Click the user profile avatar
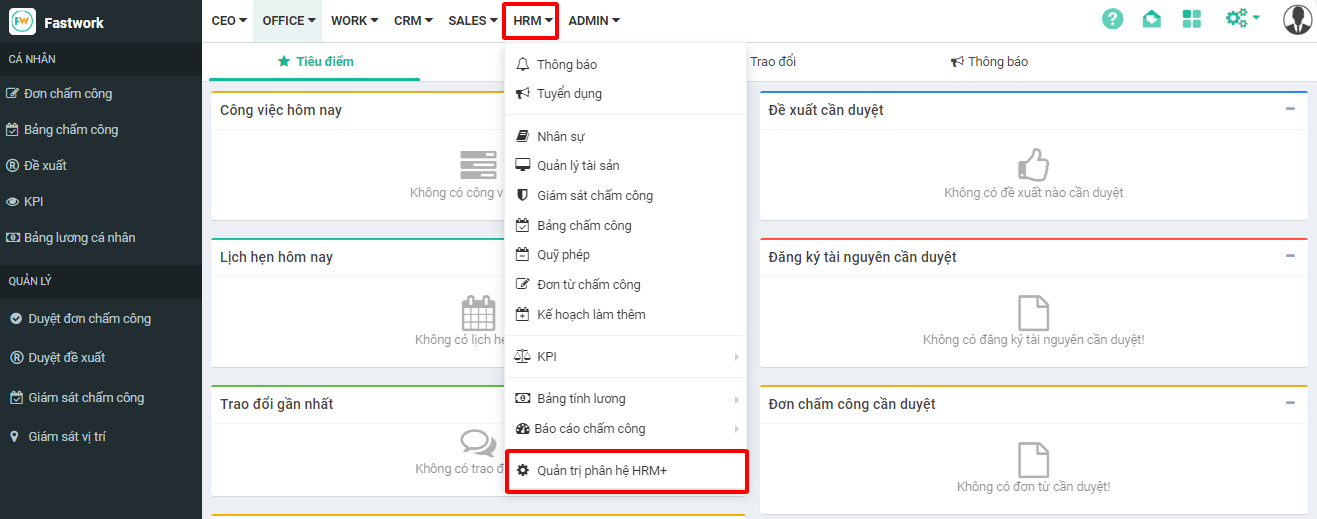Screen dimensions: 1317x519 [1297, 19]
